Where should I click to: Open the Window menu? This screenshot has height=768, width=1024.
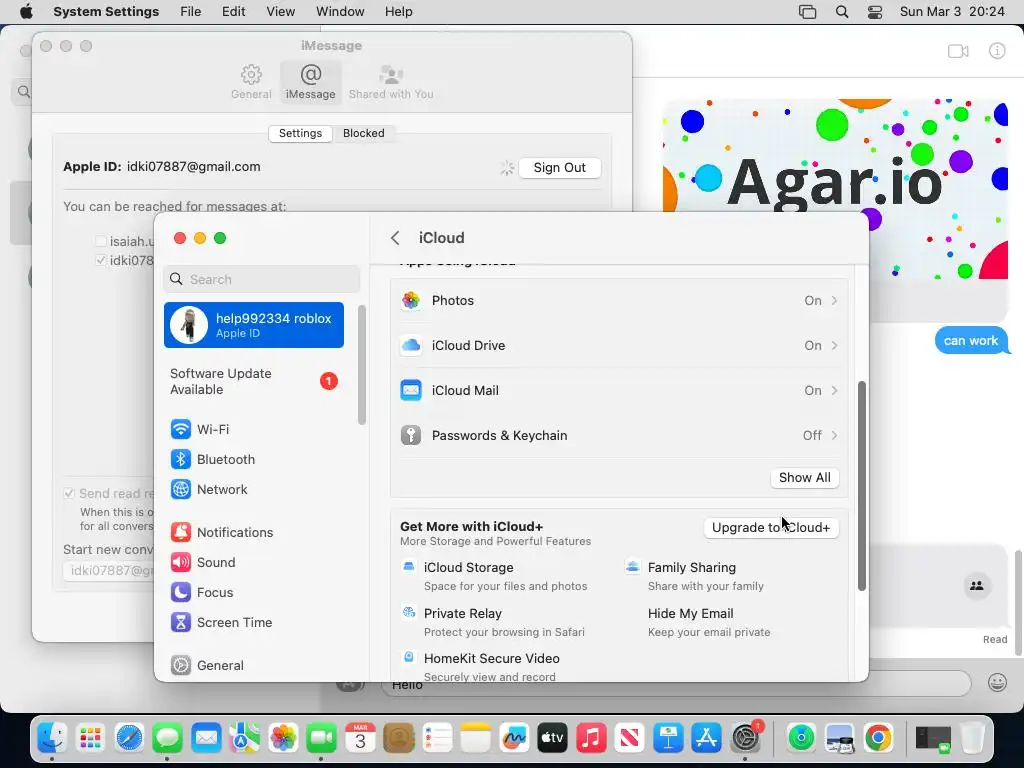coord(340,12)
